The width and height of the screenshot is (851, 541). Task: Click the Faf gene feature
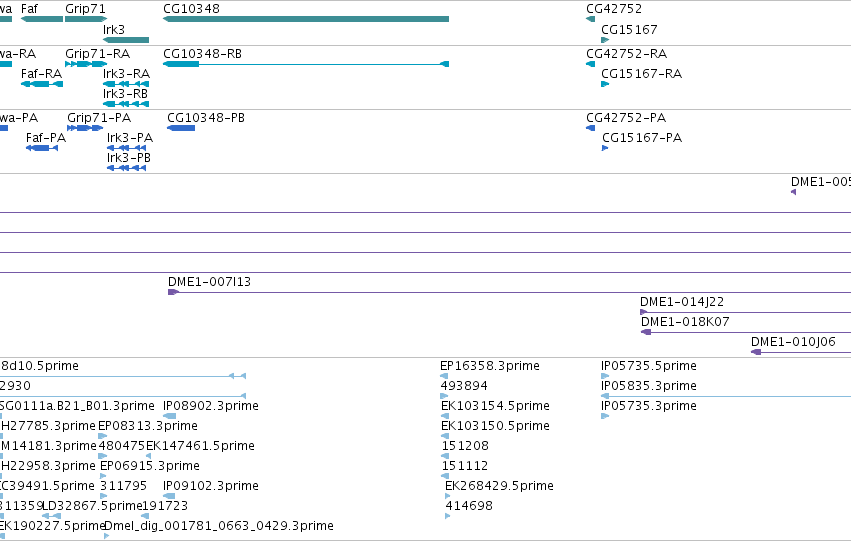[x=42, y=19]
